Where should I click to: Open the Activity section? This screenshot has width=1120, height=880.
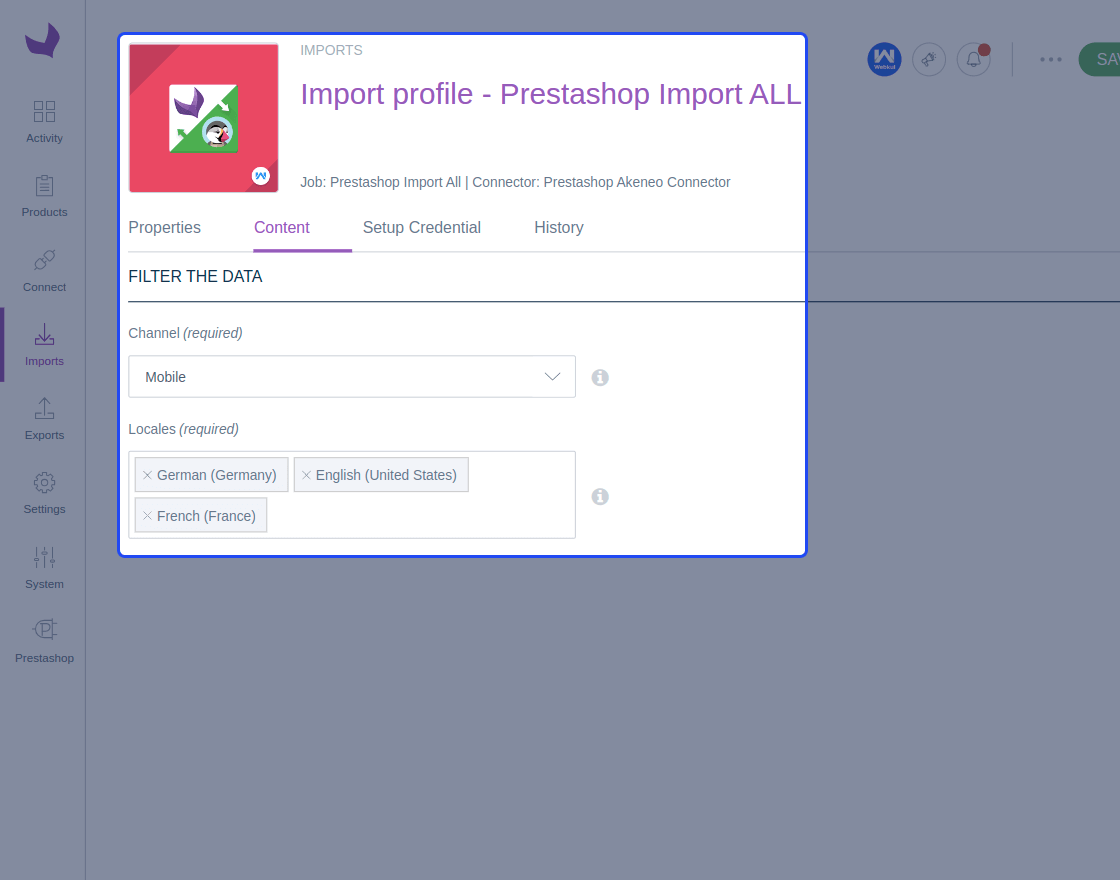pos(44,122)
